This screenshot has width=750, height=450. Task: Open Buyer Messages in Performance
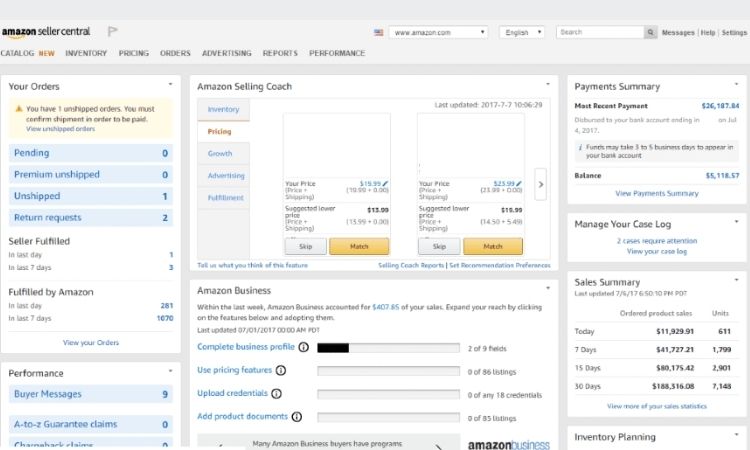[x=91, y=394]
